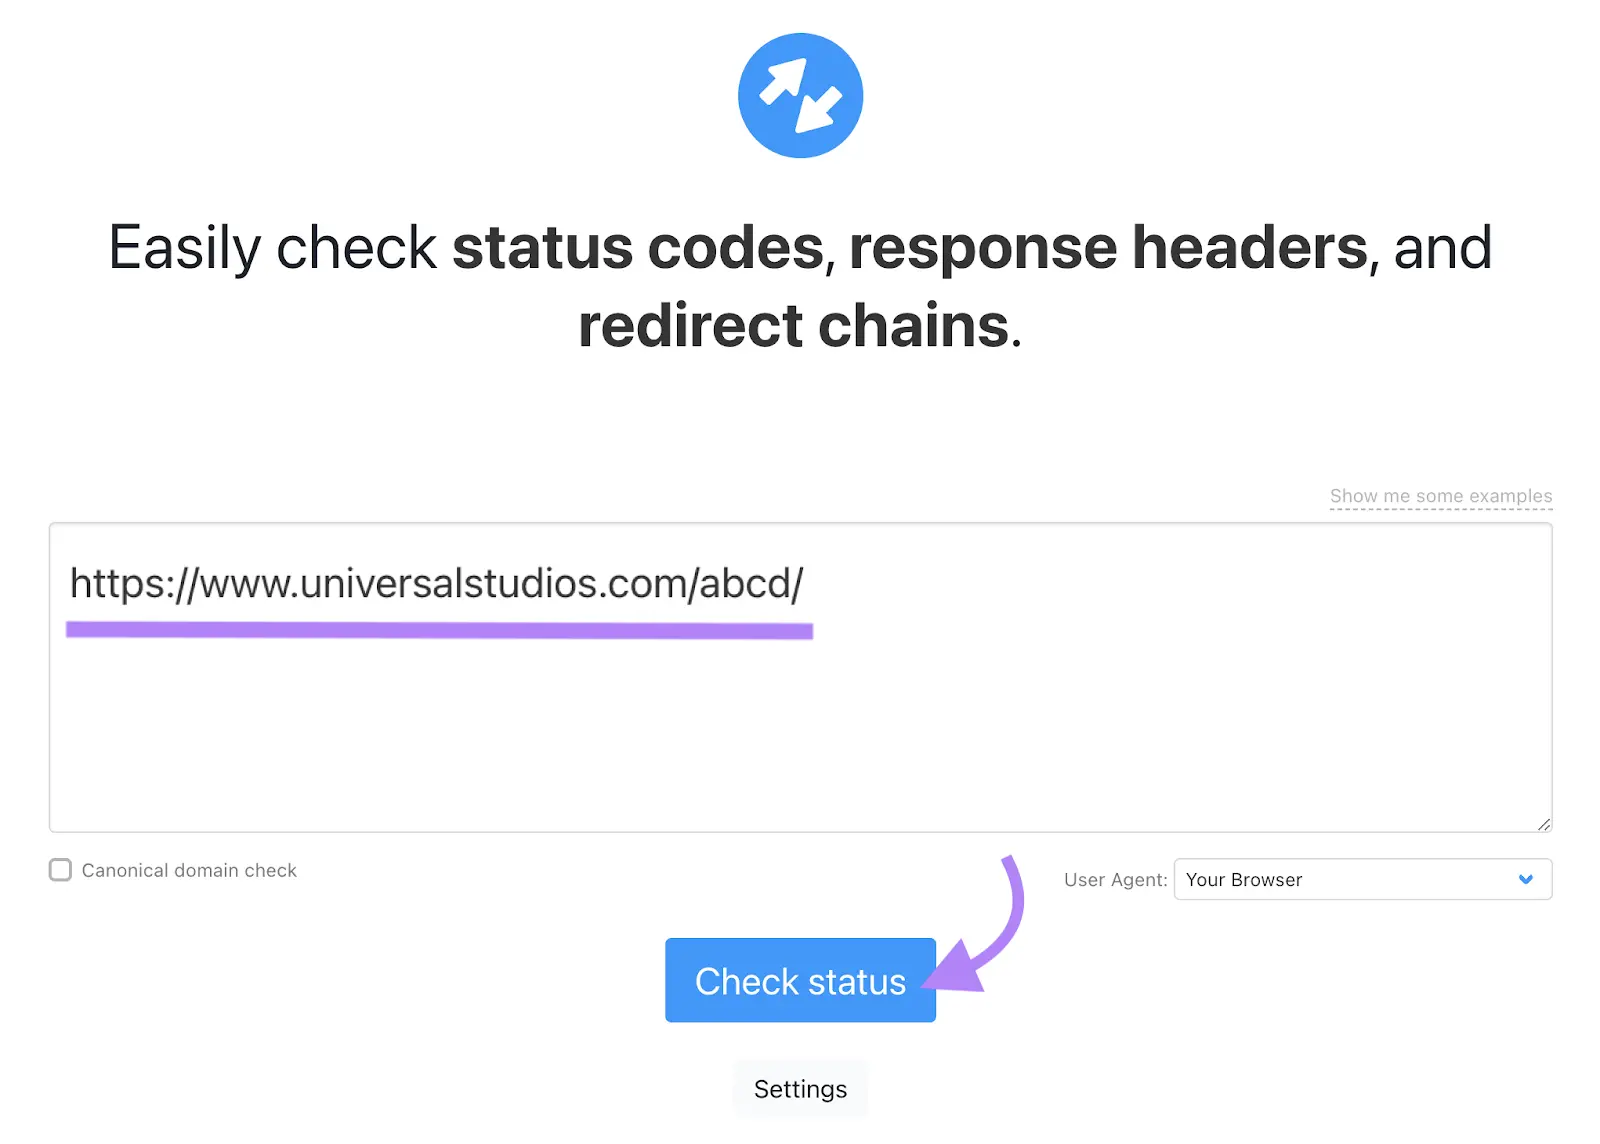
Task: Click the circular blue badge above the heading
Action: (x=800, y=95)
